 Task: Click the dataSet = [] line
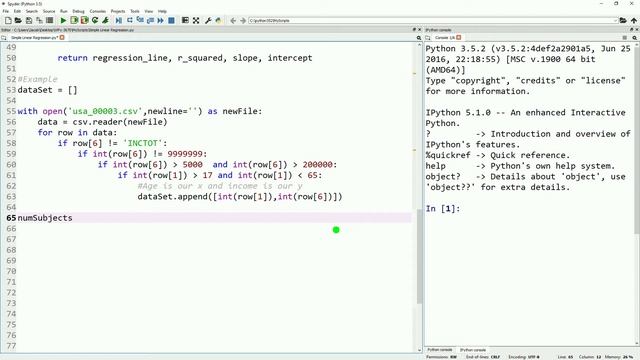coord(47,90)
